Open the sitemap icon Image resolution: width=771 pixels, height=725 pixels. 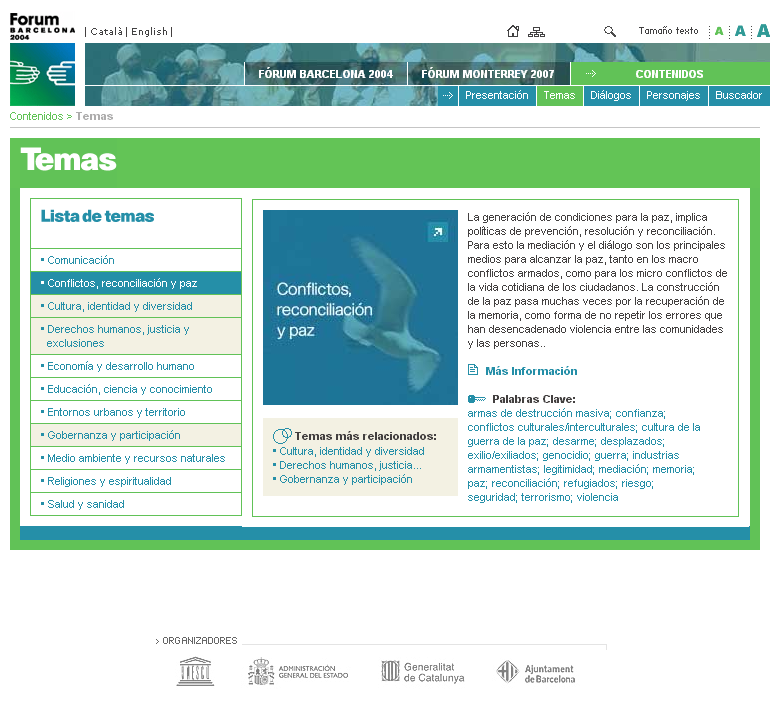[537, 31]
